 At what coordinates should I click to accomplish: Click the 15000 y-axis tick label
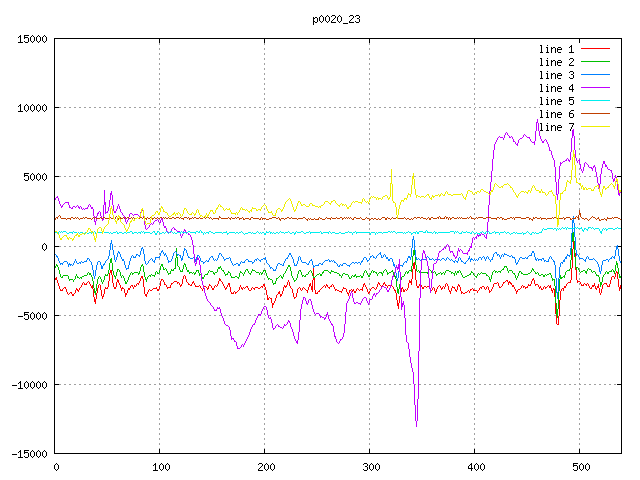click(32, 39)
